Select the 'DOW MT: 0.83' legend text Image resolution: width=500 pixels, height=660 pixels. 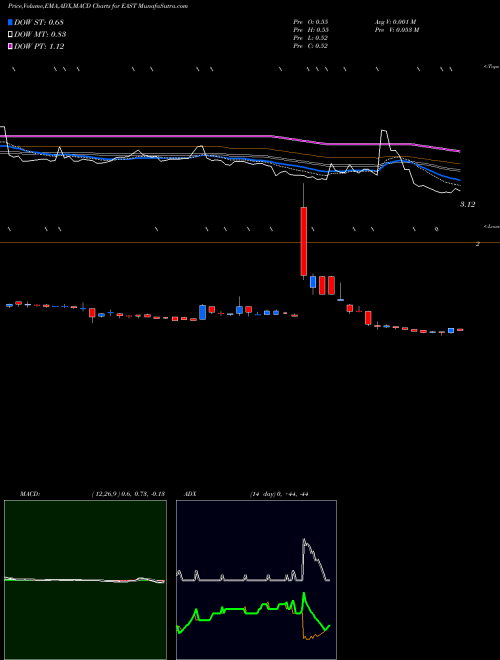coord(40,35)
